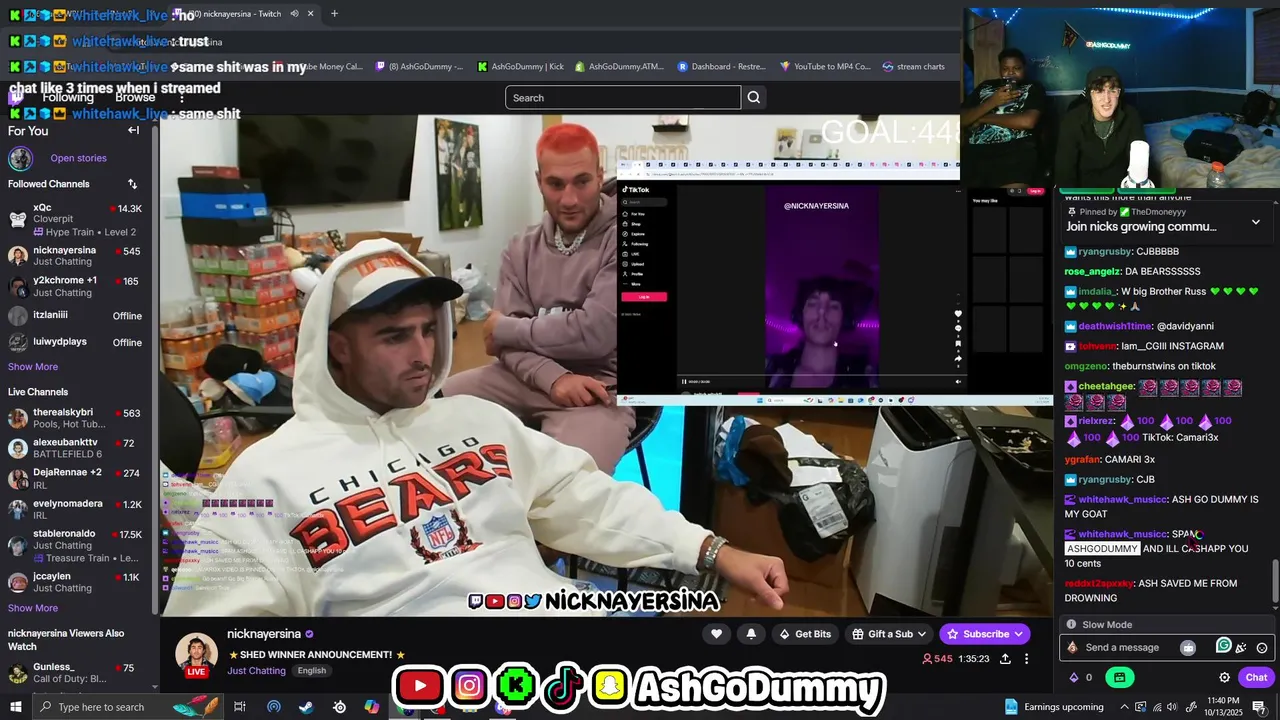Open the chat settings gear

tap(1224, 677)
